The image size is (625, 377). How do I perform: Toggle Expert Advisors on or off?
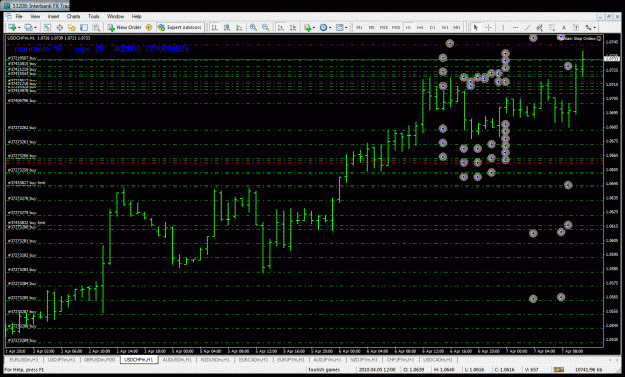(180, 27)
